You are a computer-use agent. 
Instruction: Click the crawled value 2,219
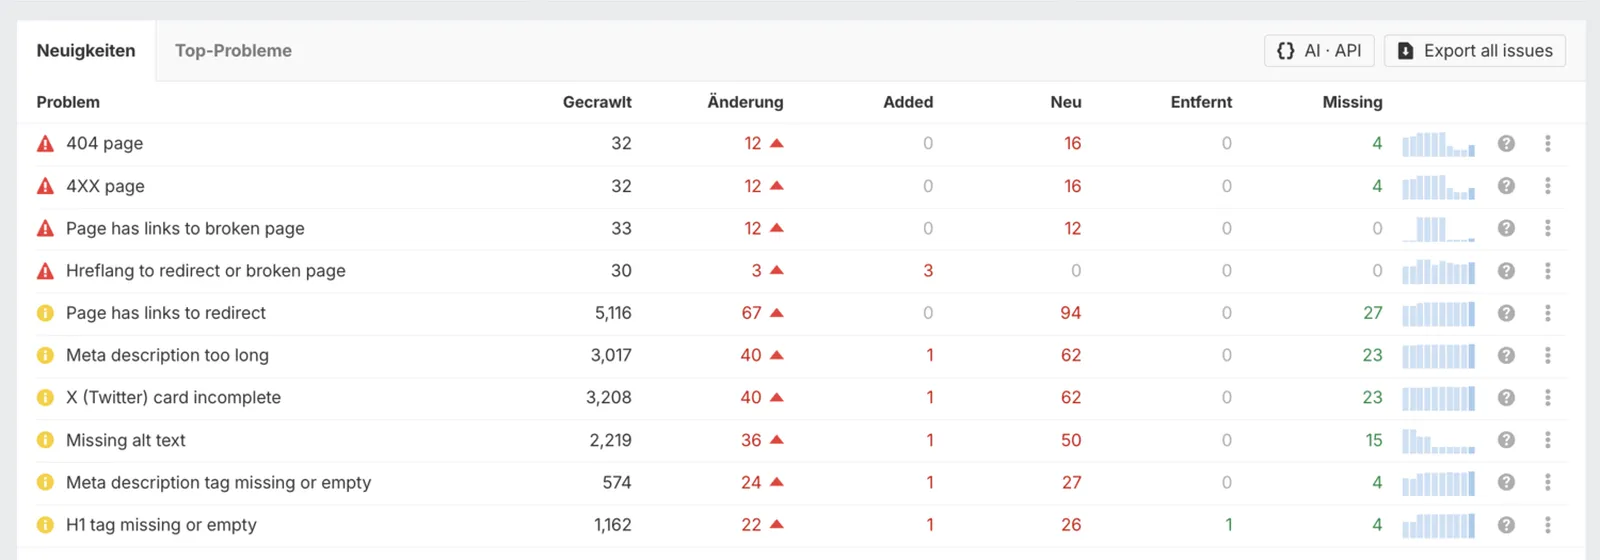[x=610, y=440]
